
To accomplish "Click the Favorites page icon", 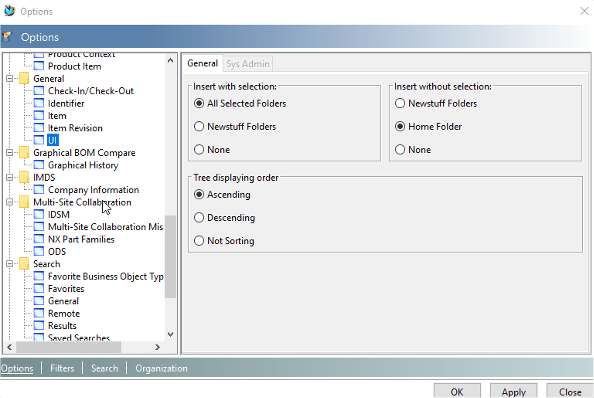I will pos(39,289).
